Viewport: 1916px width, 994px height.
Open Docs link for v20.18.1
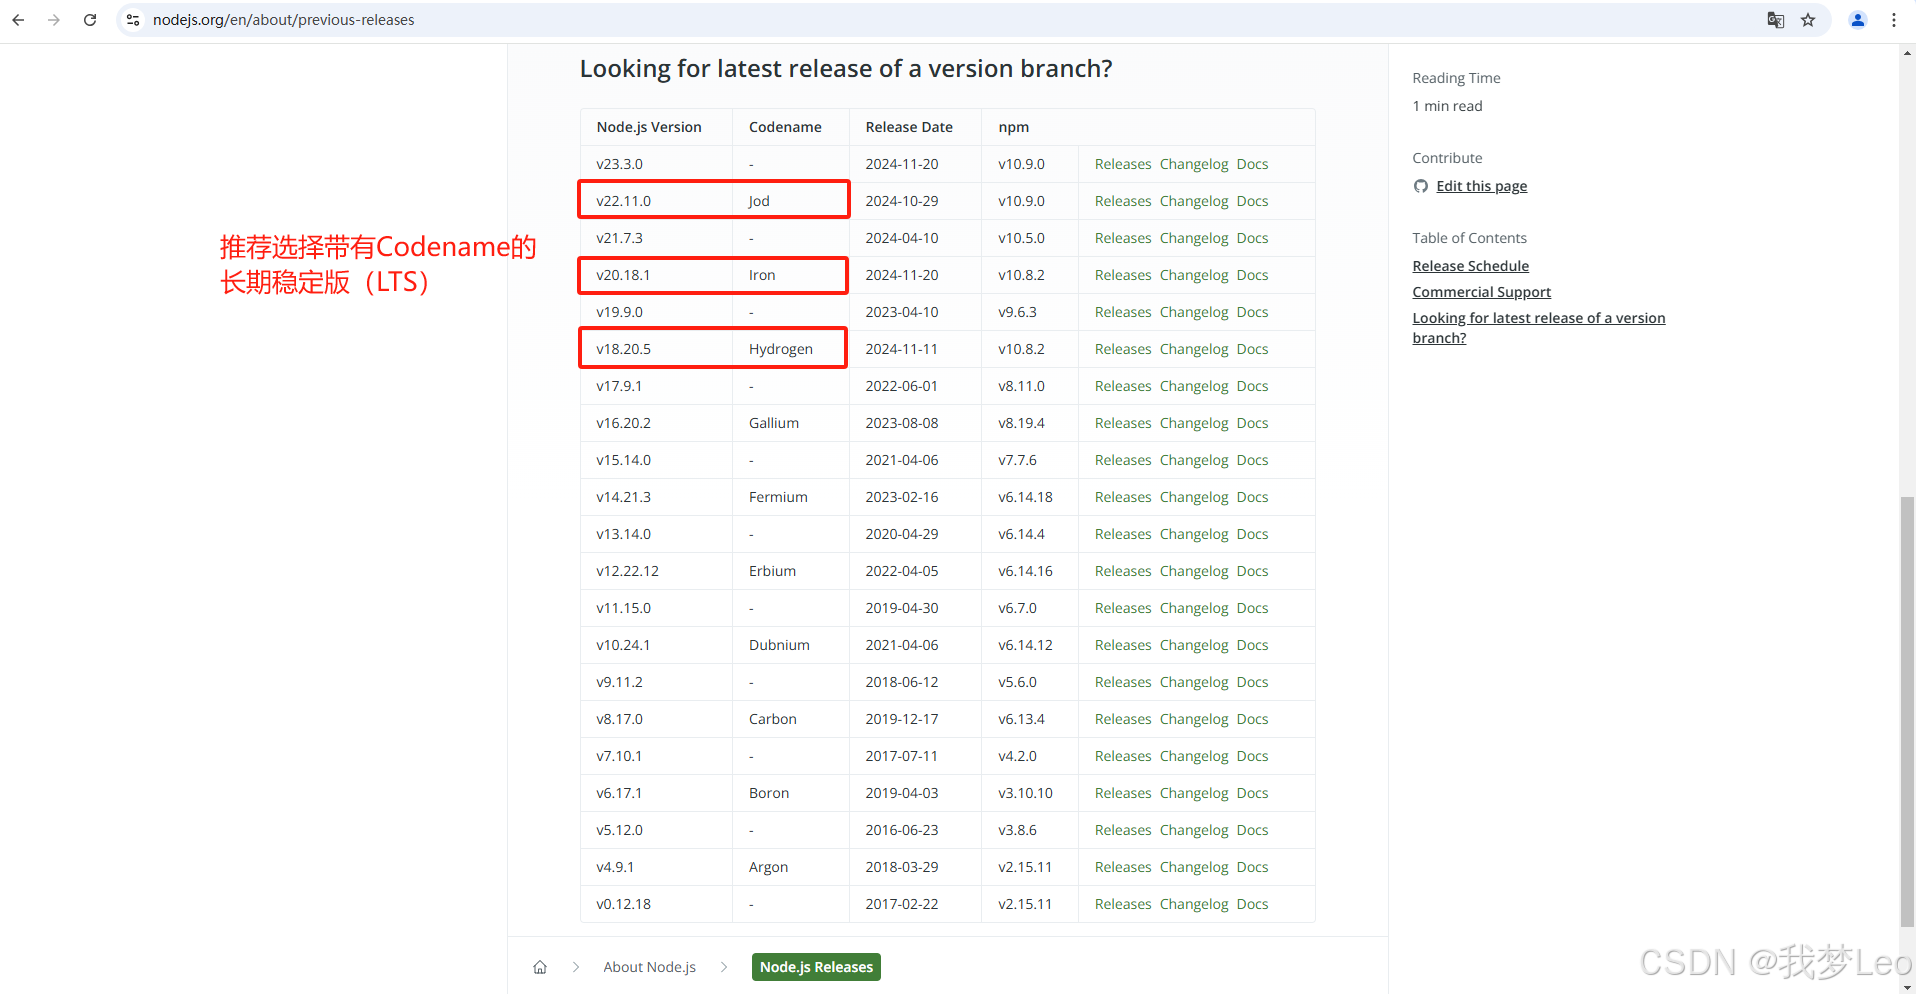1252,275
